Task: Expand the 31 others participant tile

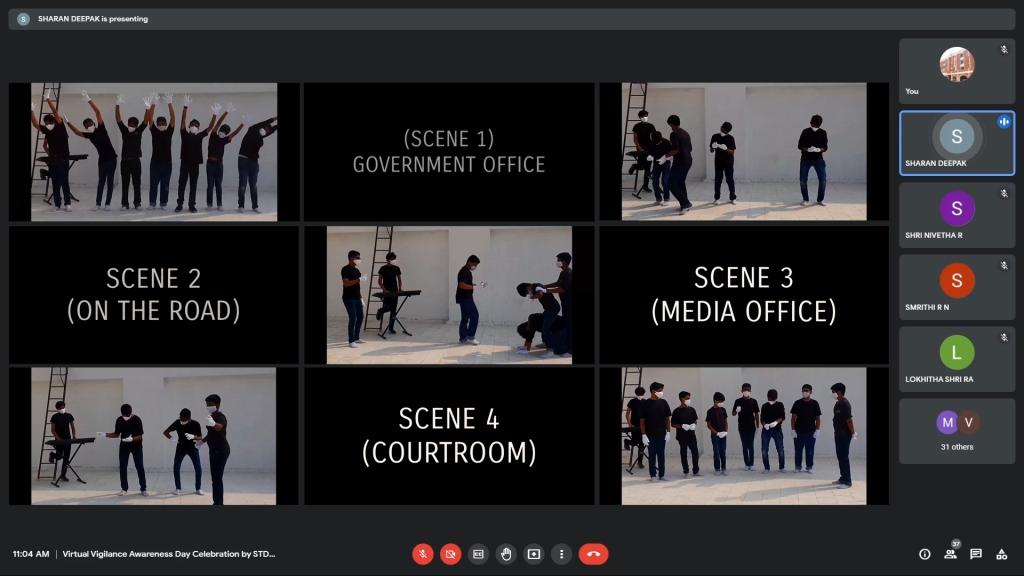Action: click(956, 431)
